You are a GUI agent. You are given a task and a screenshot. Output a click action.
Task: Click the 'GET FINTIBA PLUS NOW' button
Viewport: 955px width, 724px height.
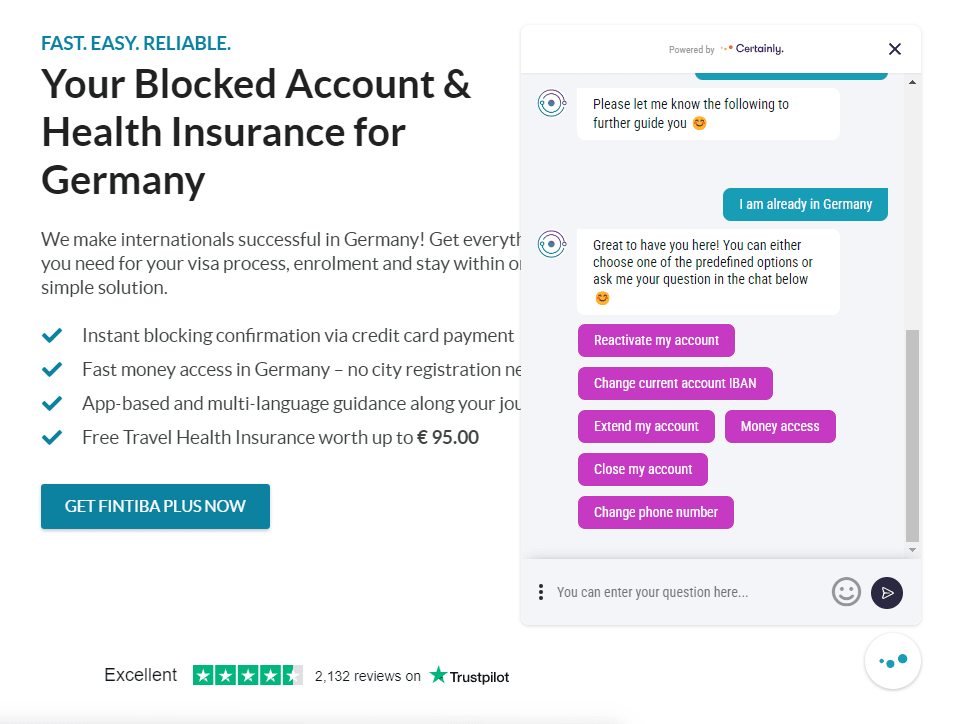pos(155,506)
